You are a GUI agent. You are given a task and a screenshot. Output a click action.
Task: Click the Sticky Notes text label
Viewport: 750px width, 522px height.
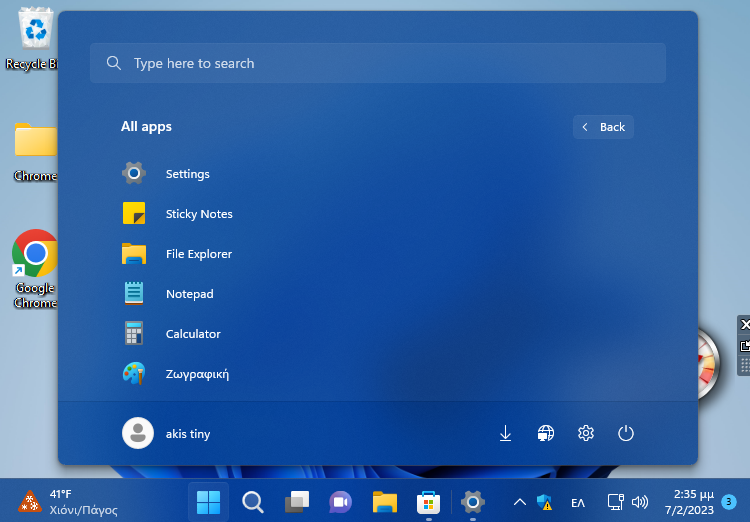199,214
